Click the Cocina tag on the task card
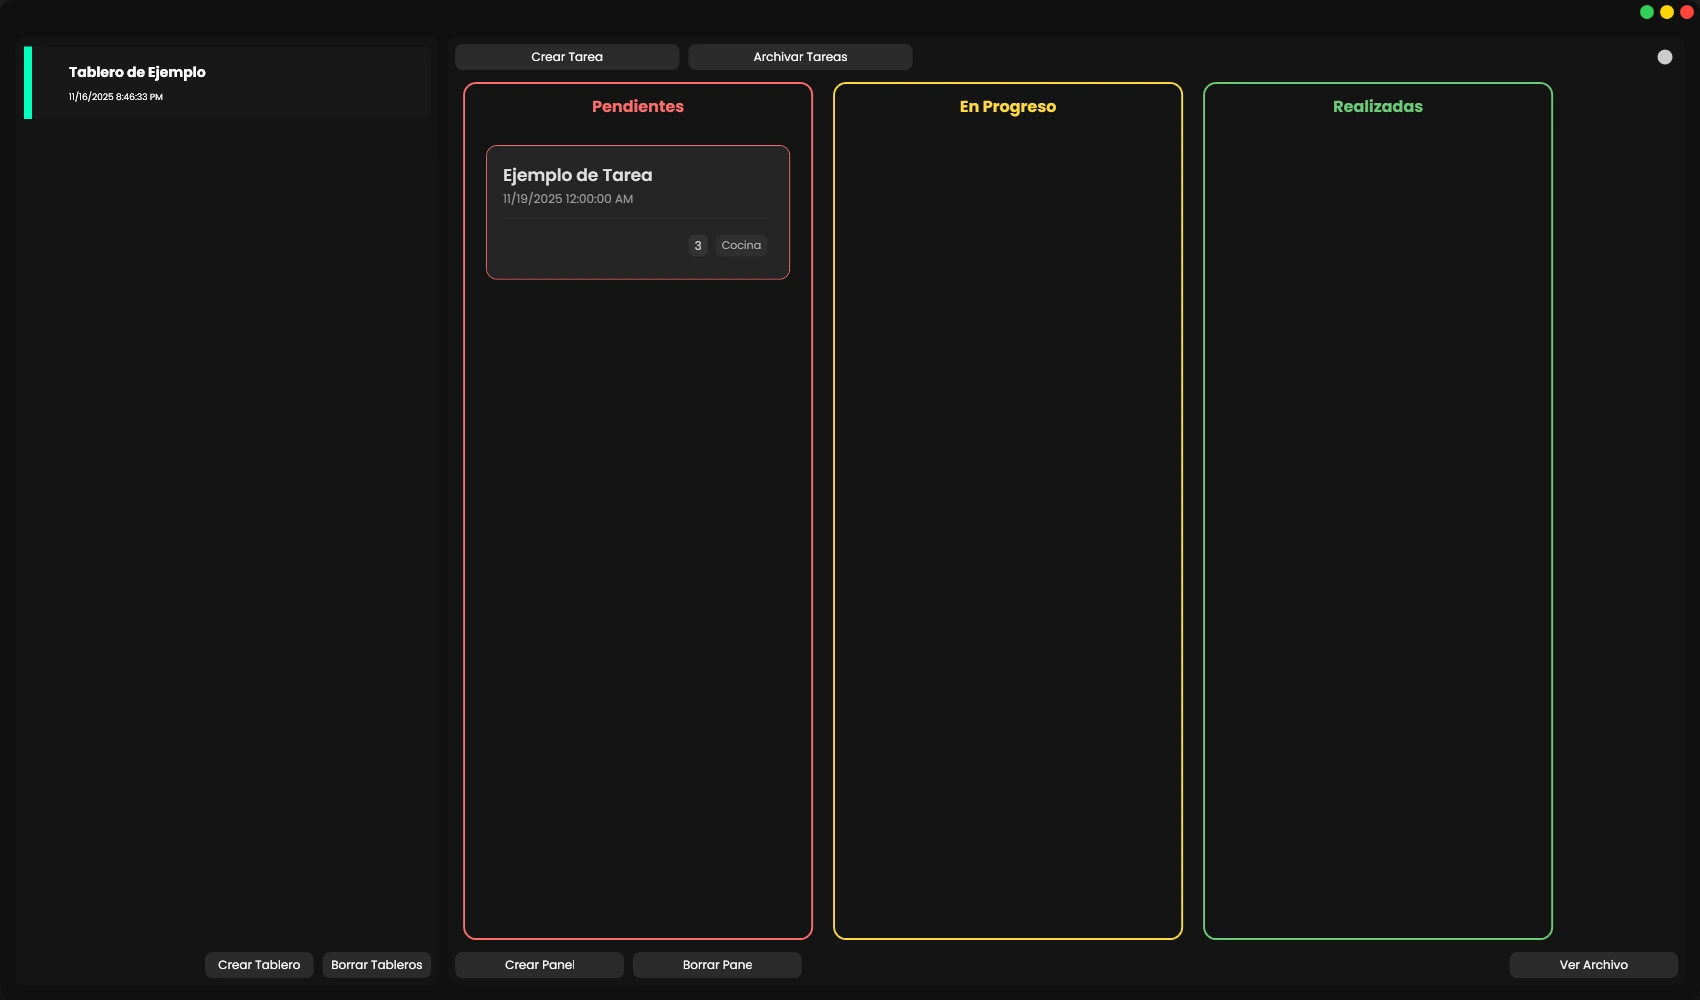The height and width of the screenshot is (1000, 1700). click(x=741, y=246)
